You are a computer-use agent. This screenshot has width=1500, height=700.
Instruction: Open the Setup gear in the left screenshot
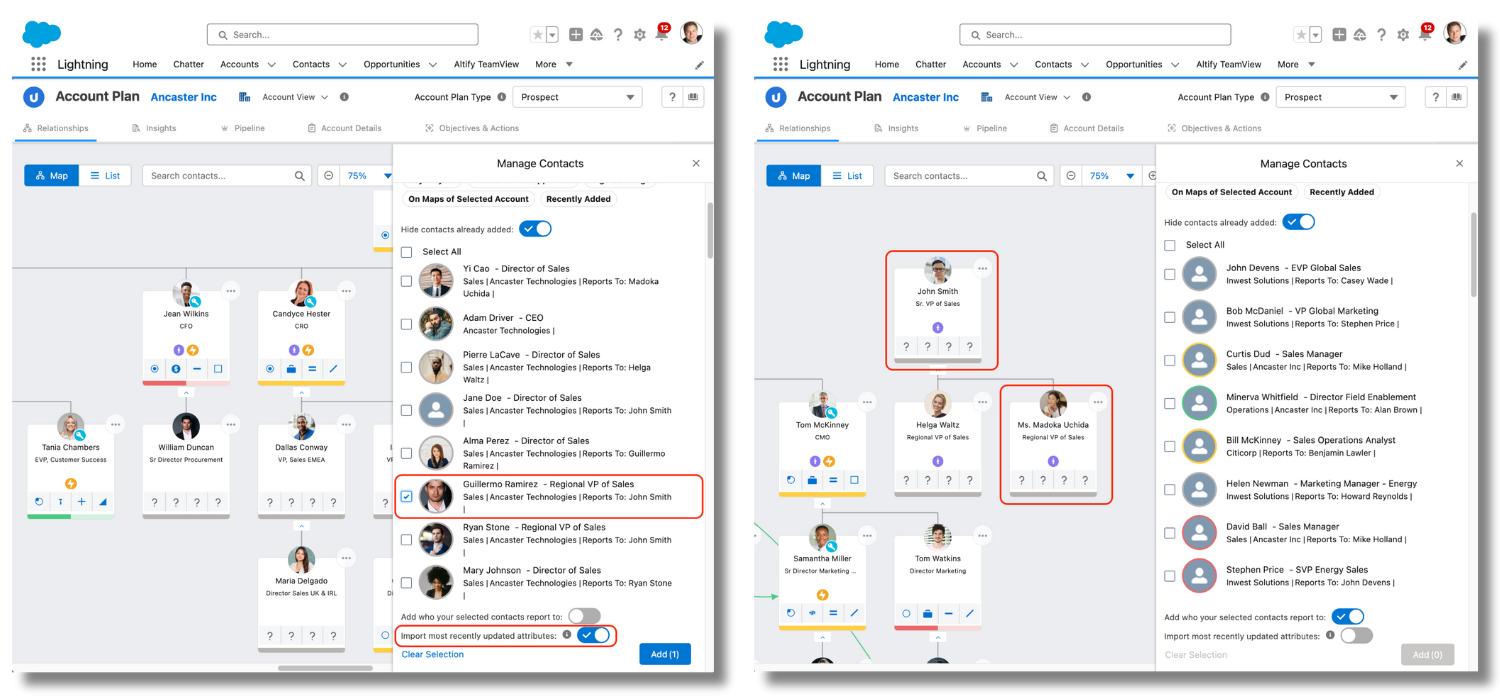coord(640,34)
